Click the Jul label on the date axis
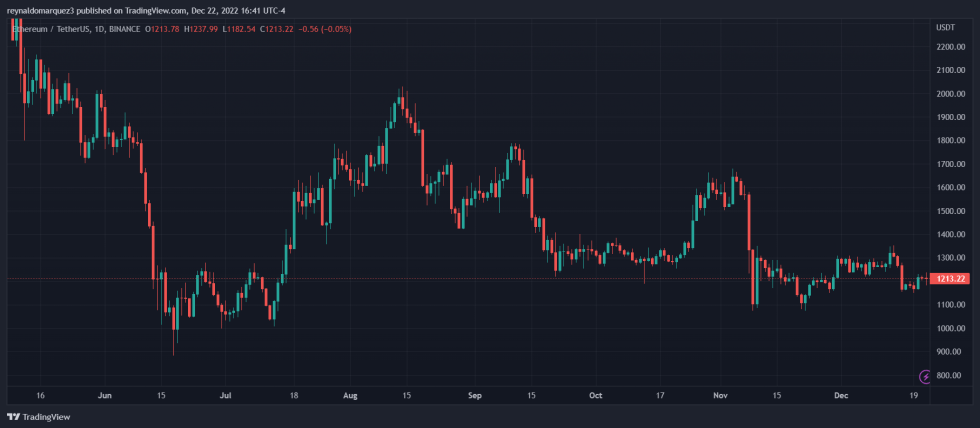Viewport: 980px width, 428px height. tap(226, 396)
